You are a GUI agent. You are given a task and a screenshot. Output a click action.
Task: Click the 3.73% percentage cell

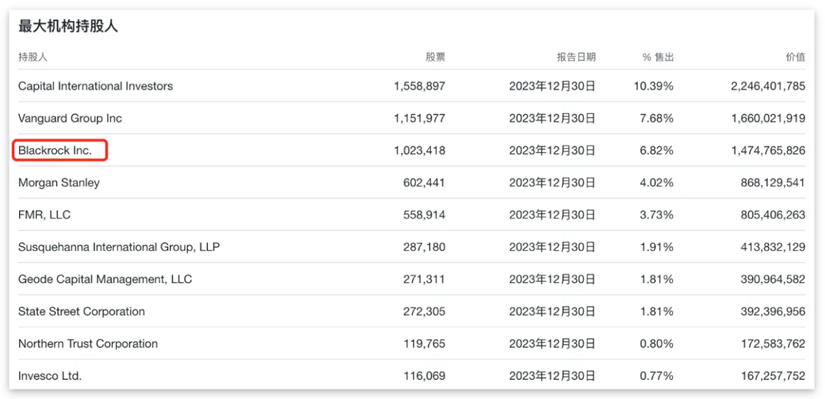tap(657, 215)
